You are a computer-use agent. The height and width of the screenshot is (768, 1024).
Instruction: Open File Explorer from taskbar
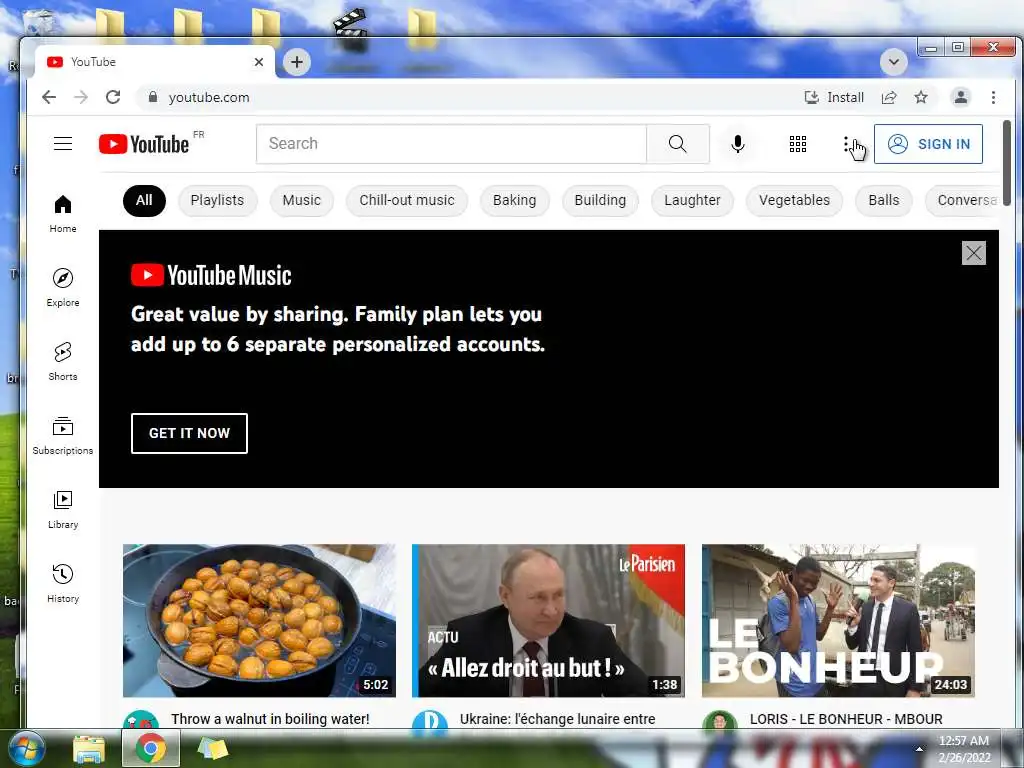tap(89, 748)
